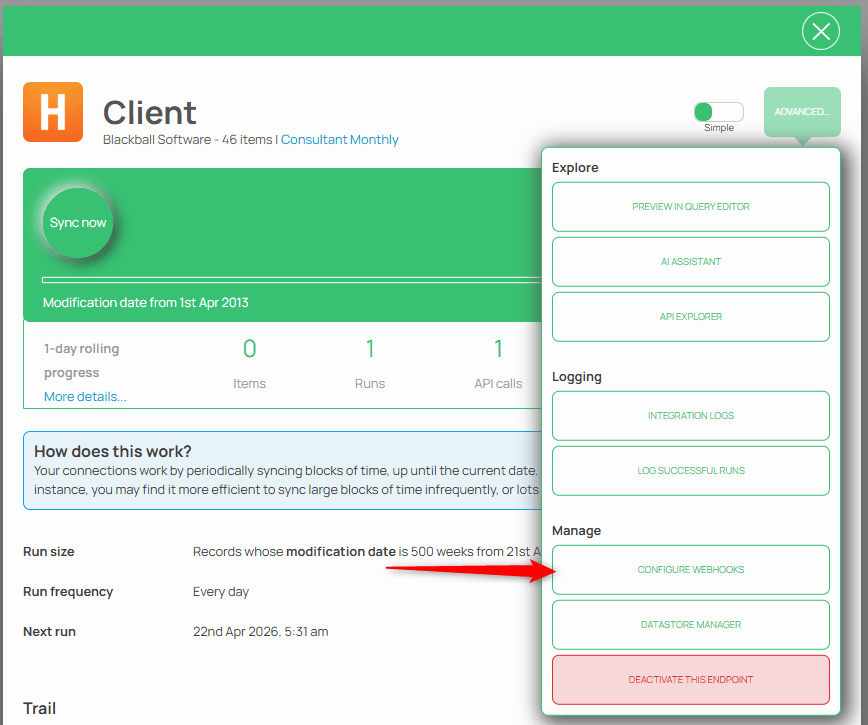The width and height of the screenshot is (868, 725).
Task: Click the Next run date value
Action: pyautogui.click(x=260, y=632)
